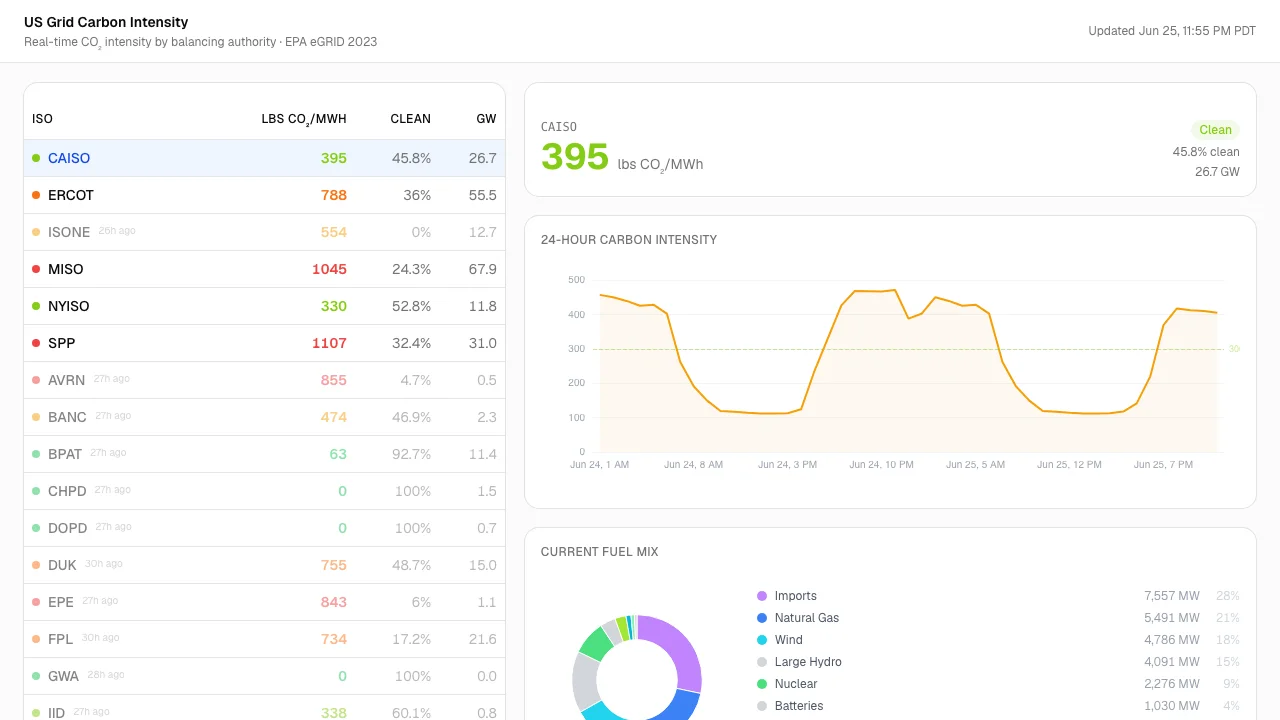Select the DUK row
Viewport: 1280px width, 720px height.
264,565
